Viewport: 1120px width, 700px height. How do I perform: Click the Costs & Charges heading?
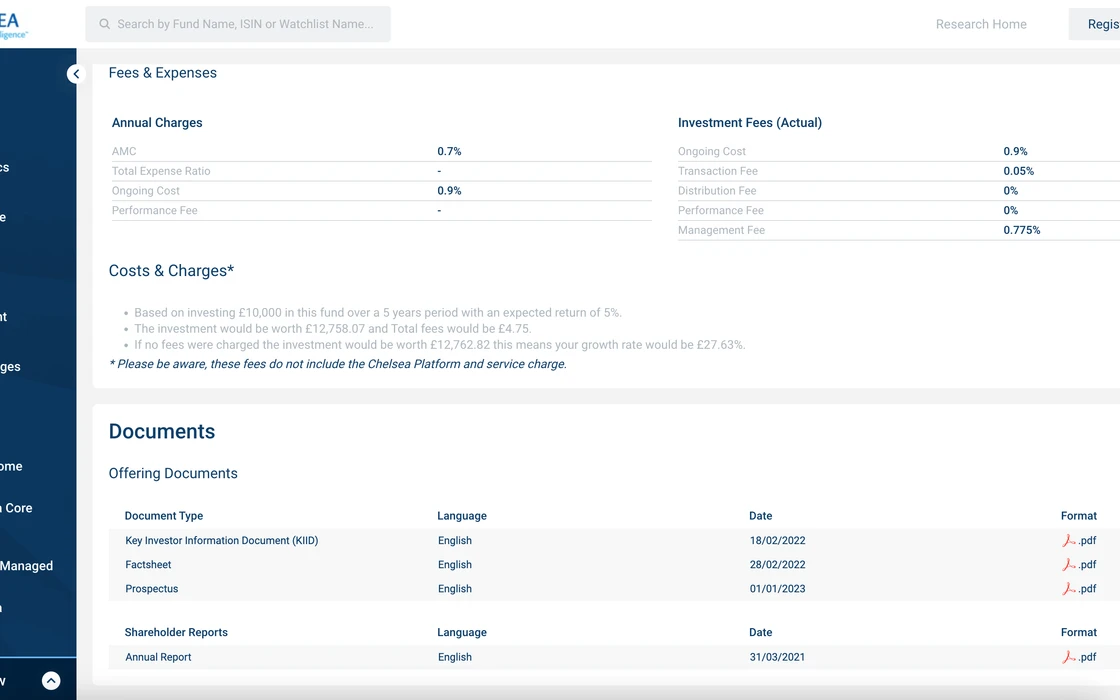171,271
